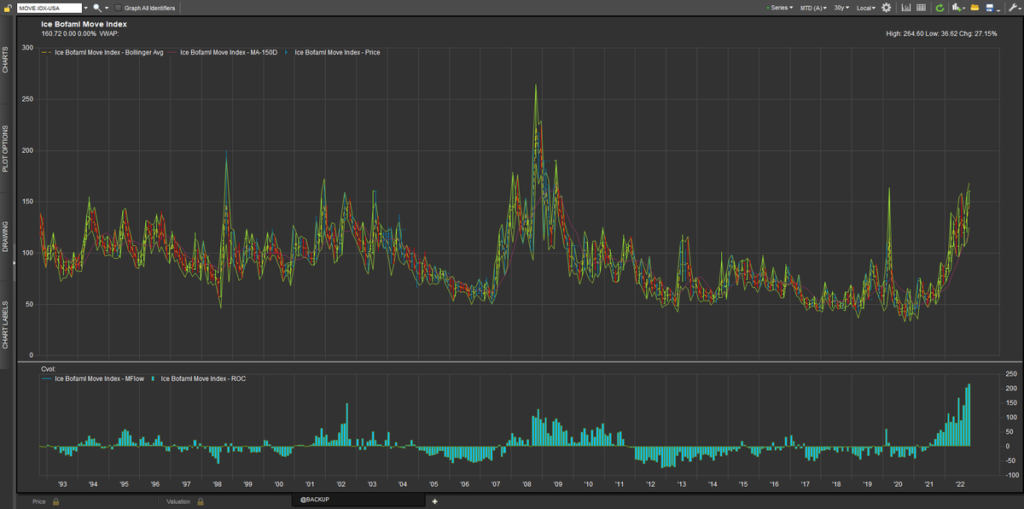Expand the search options dropdown arrow
Screen dimensions: 1024x509
(106, 8)
